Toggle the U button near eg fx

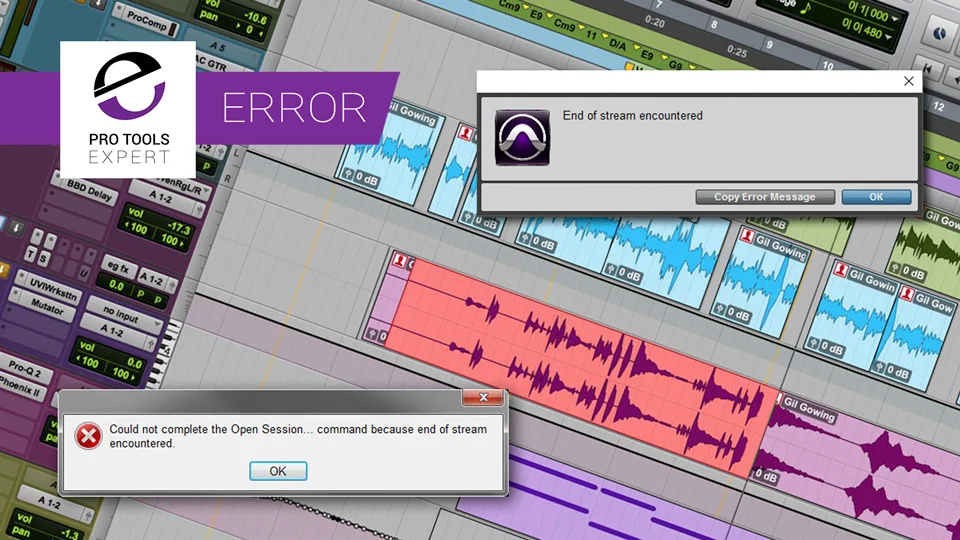[83, 275]
